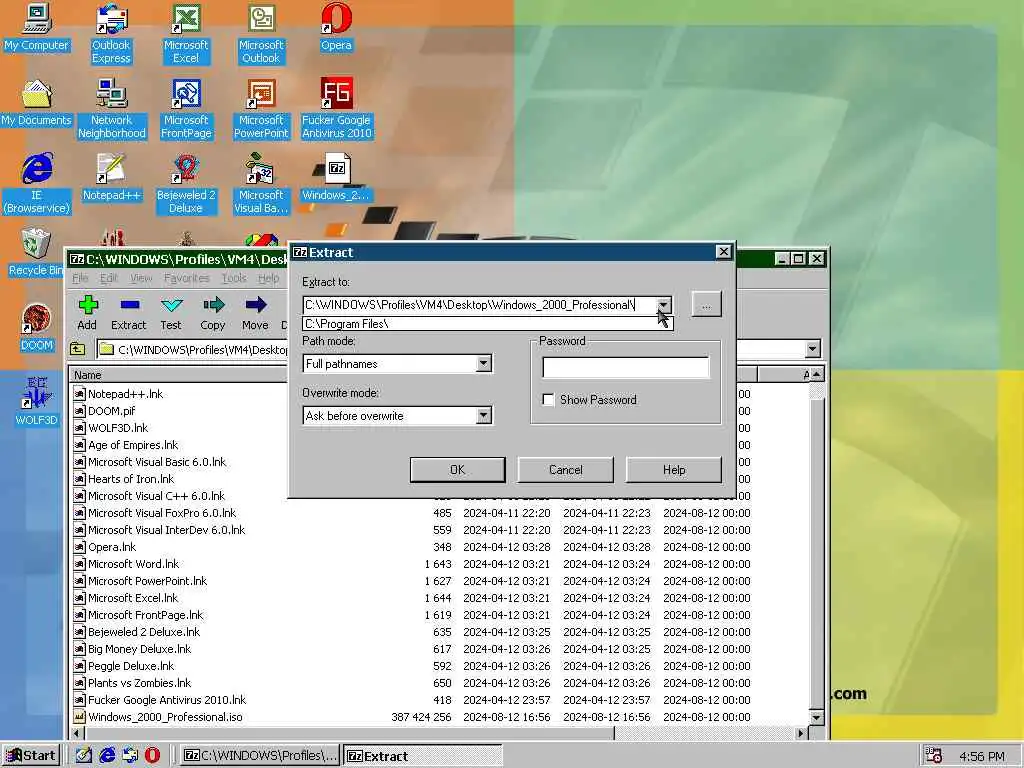Viewport: 1024px width, 768px height.
Task: Select Opera desktop icon
Action: click(x=336, y=28)
